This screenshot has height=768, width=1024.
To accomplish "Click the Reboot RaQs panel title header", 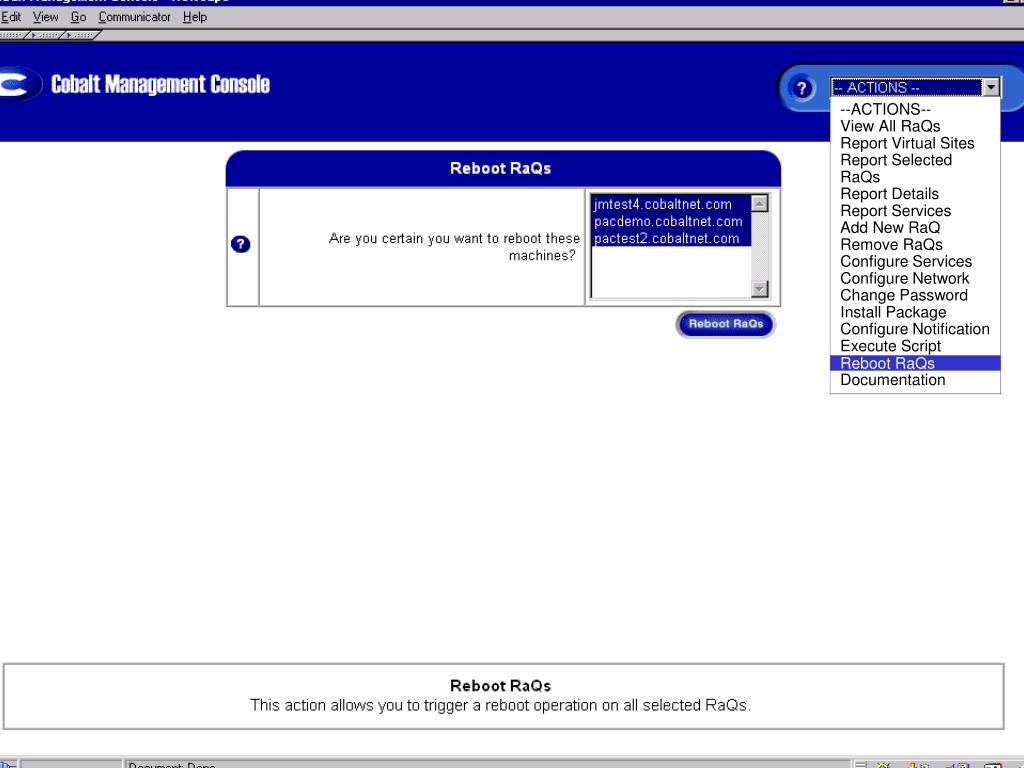I will tap(501, 168).
